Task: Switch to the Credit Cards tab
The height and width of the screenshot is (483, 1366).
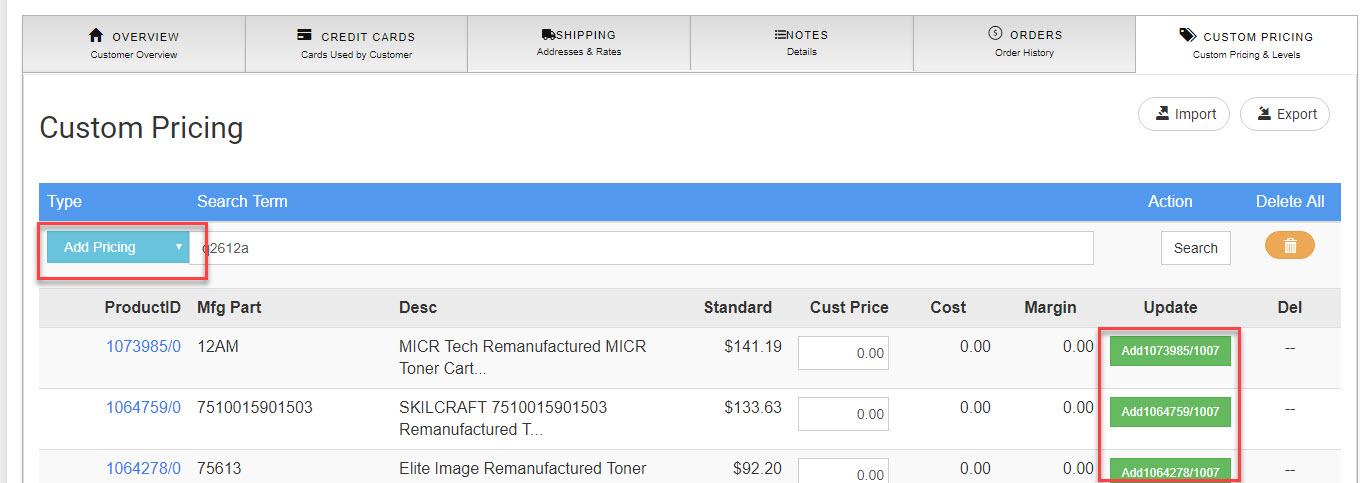Action: (356, 44)
